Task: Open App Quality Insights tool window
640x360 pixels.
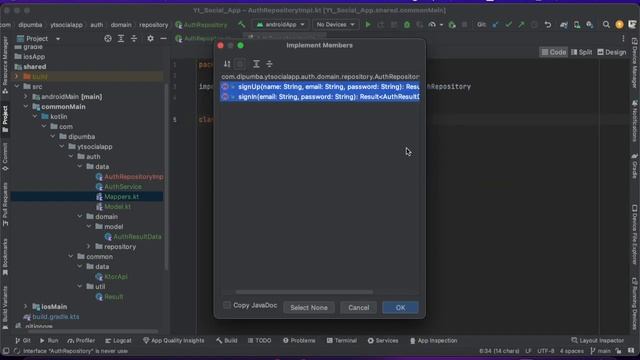Action: coord(174,340)
